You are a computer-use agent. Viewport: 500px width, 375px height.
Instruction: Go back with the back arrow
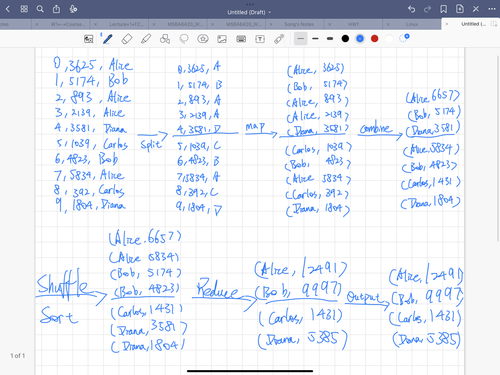[8, 9]
